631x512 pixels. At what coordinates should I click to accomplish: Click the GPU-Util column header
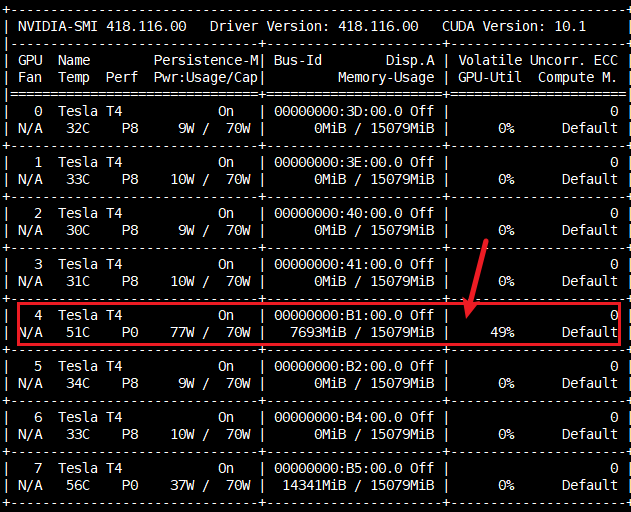point(490,77)
